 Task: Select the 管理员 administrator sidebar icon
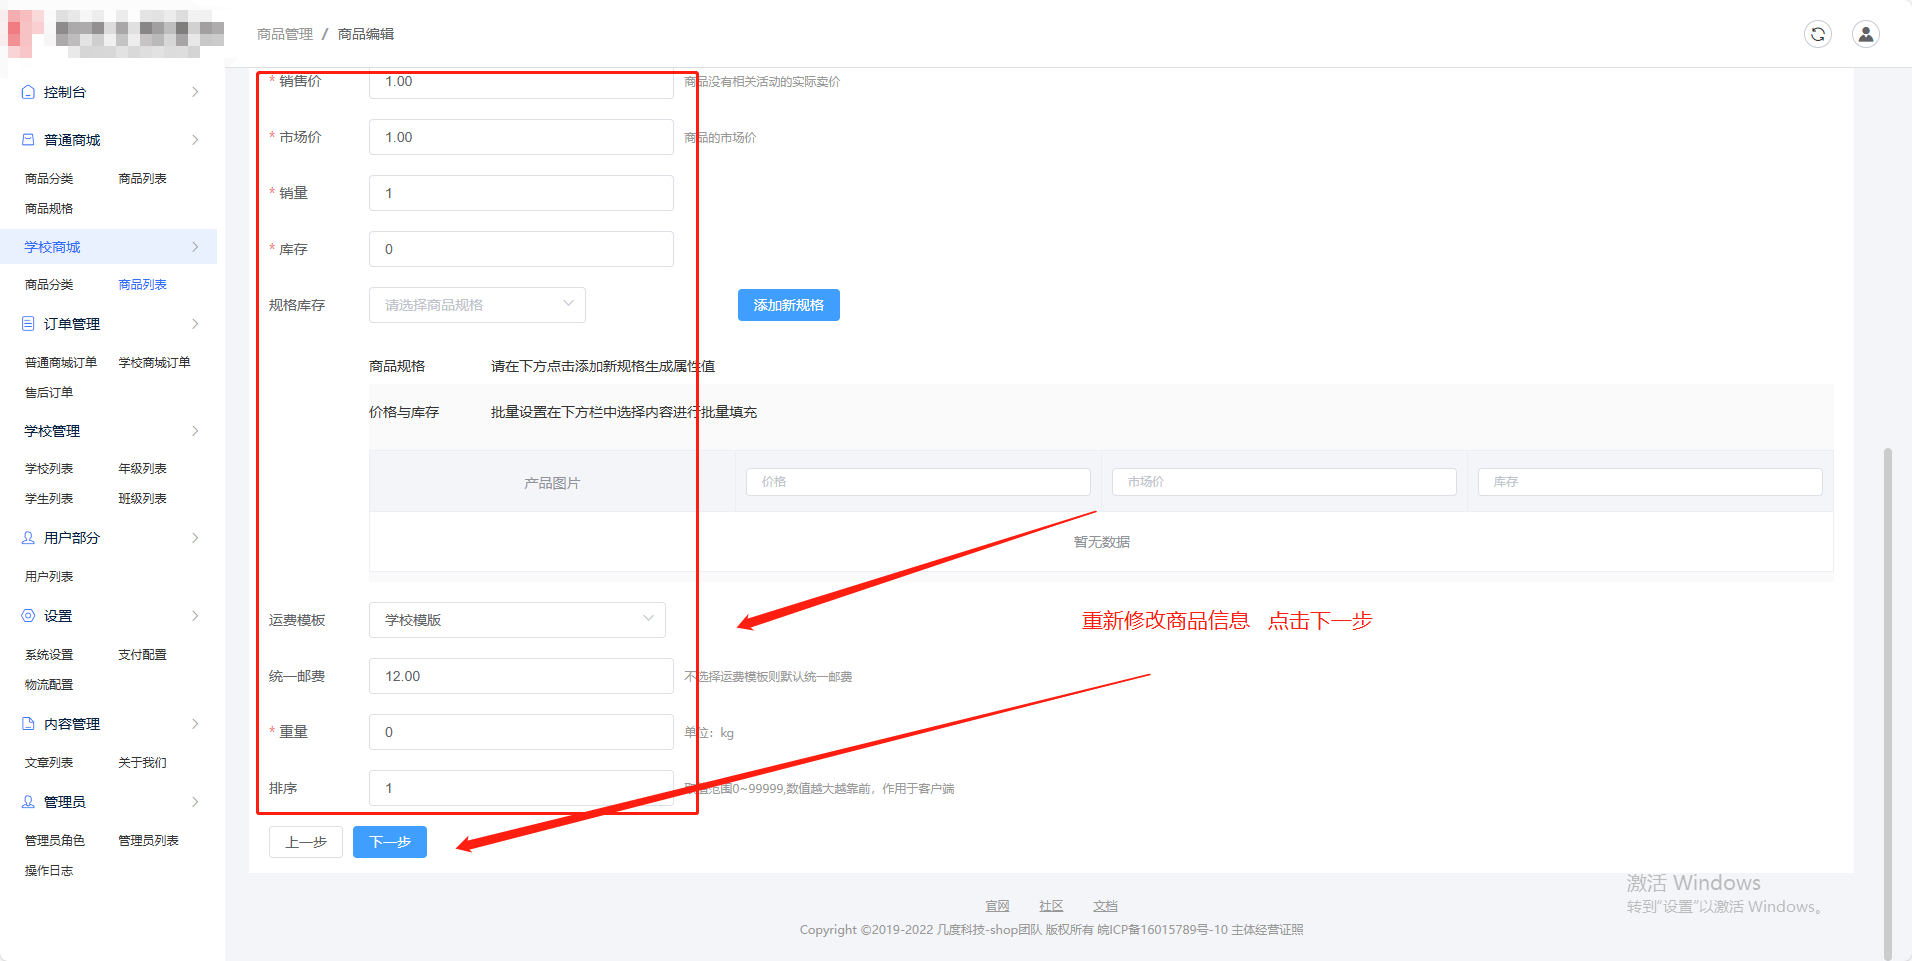point(28,801)
